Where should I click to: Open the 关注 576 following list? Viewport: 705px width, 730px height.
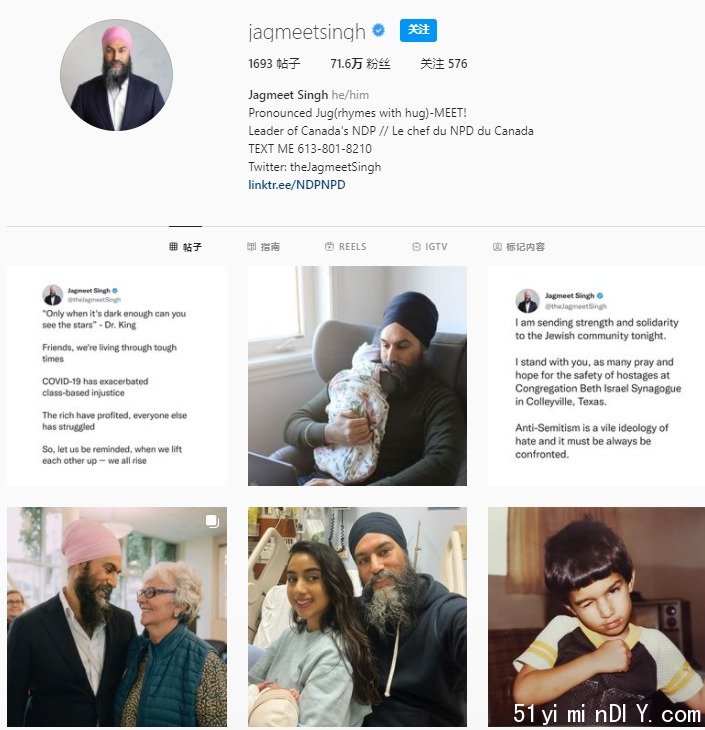click(443, 64)
